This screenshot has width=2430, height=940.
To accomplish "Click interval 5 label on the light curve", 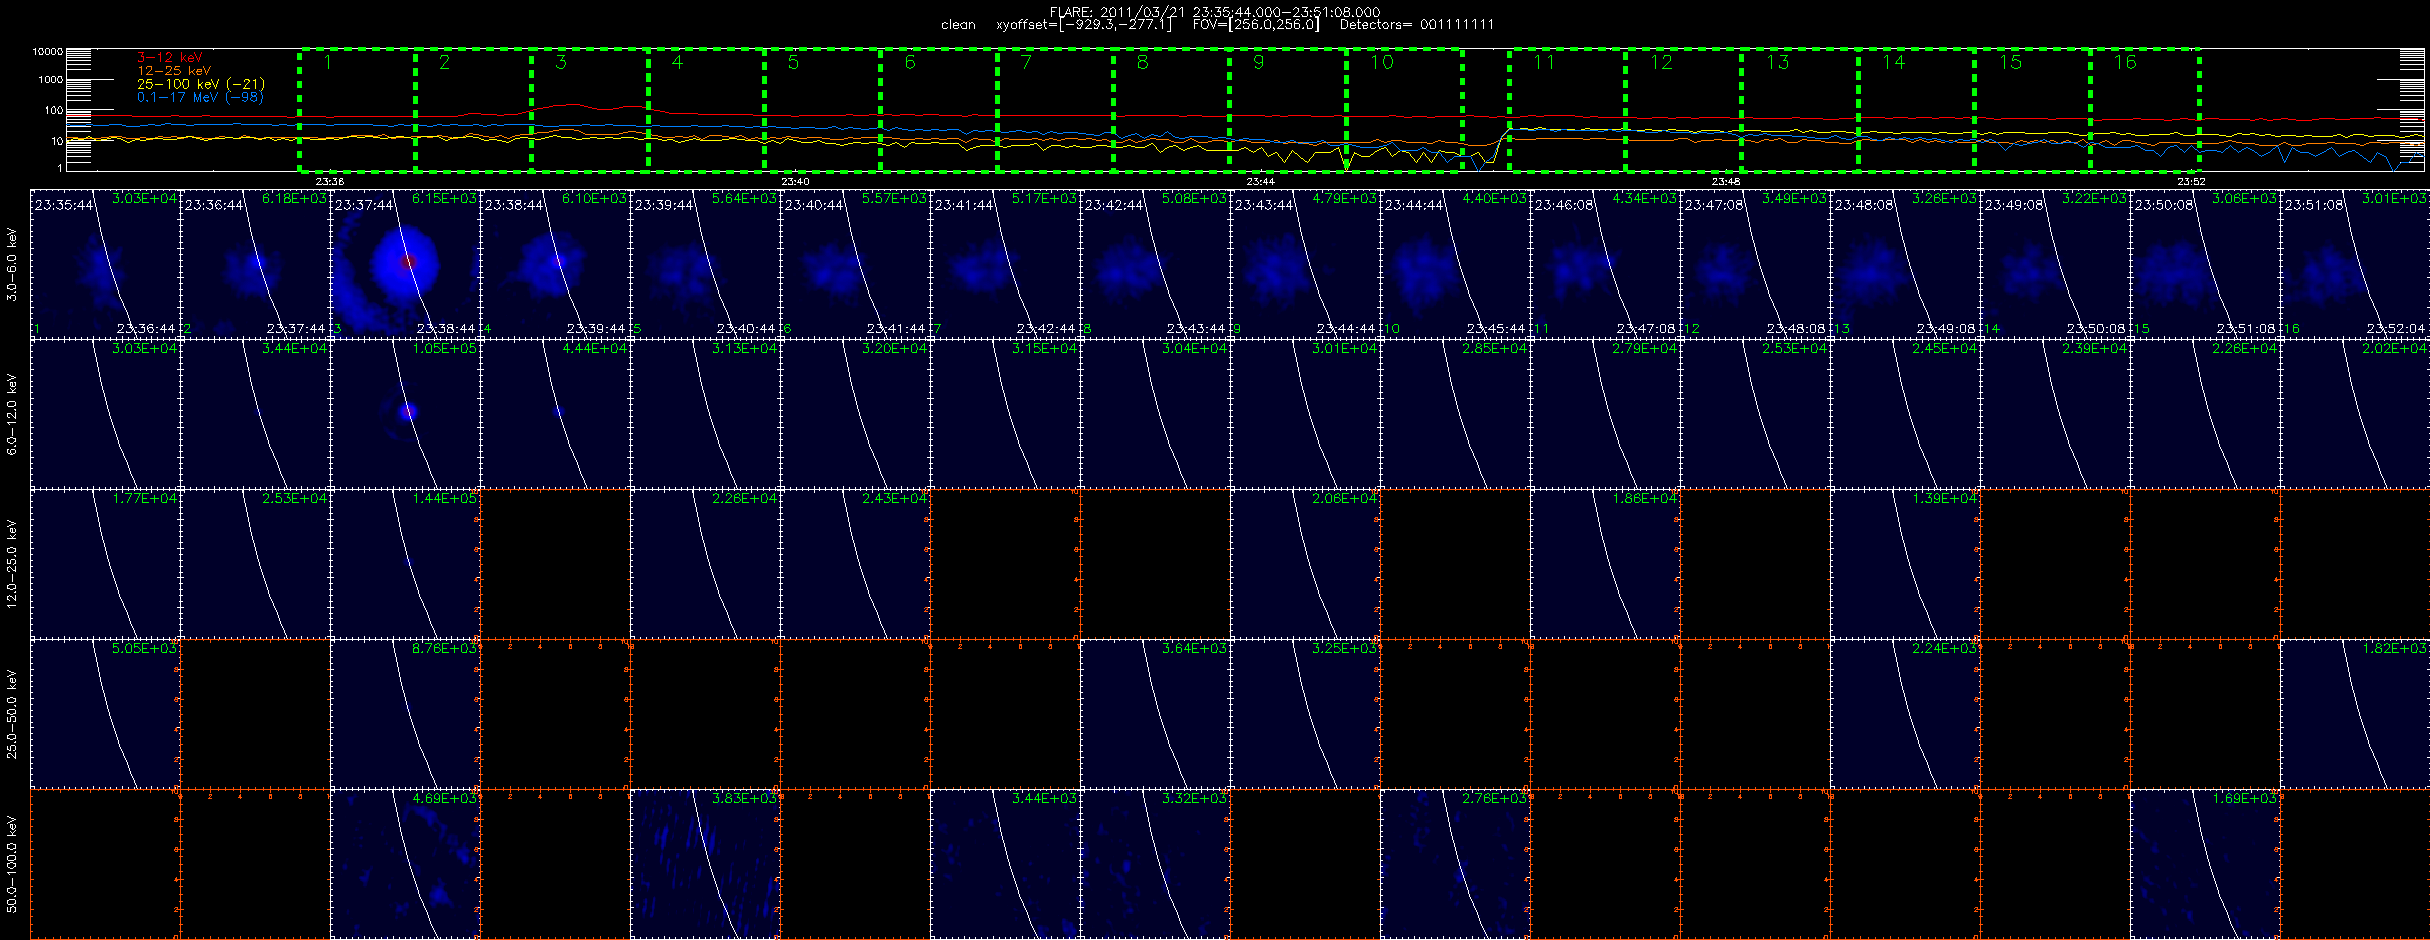I will pos(793,62).
